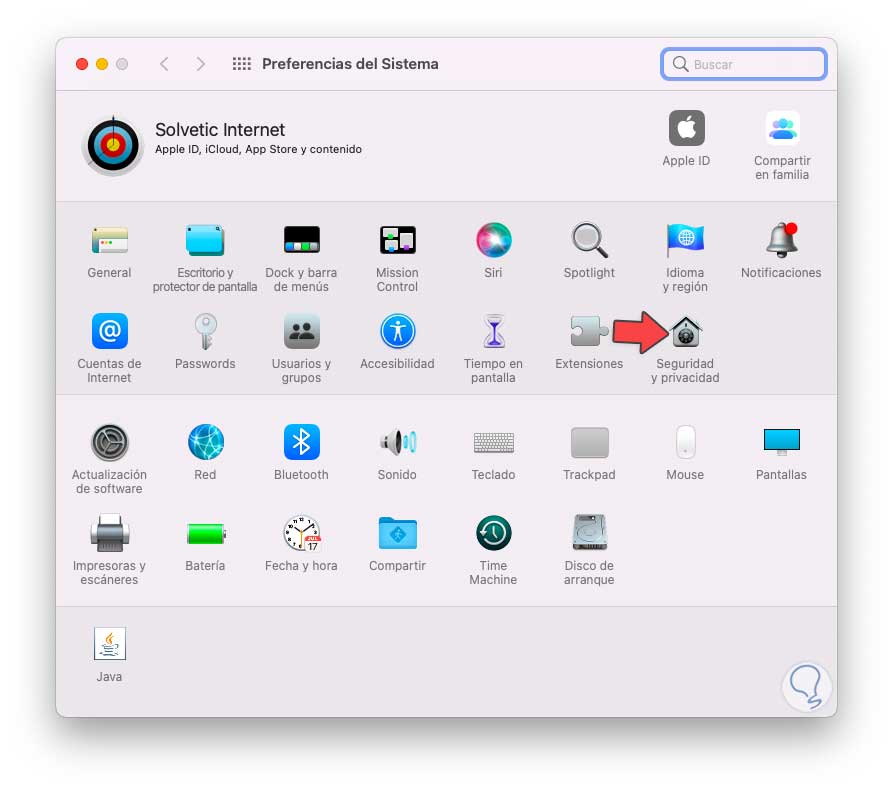
Task: Go back with the left chevron
Action: click(x=164, y=64)
